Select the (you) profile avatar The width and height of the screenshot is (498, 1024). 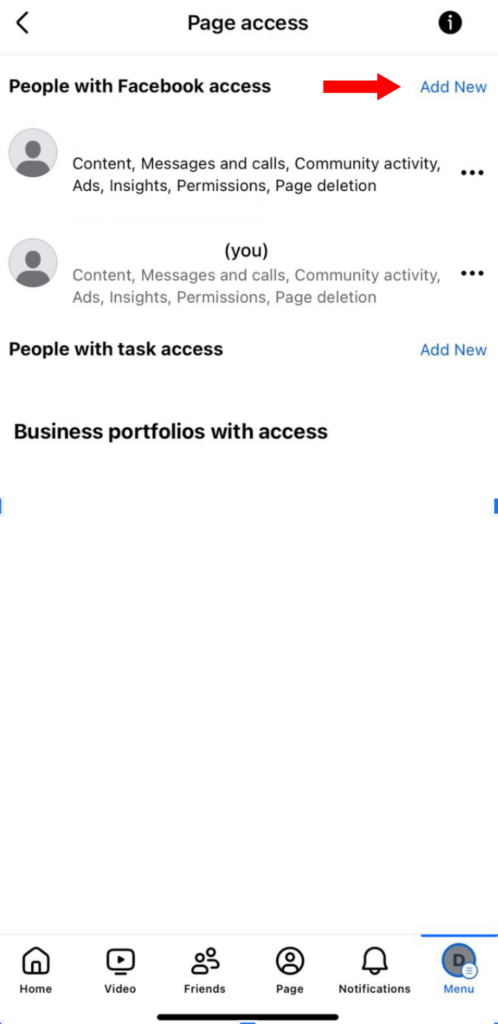(x=33, y=263)
